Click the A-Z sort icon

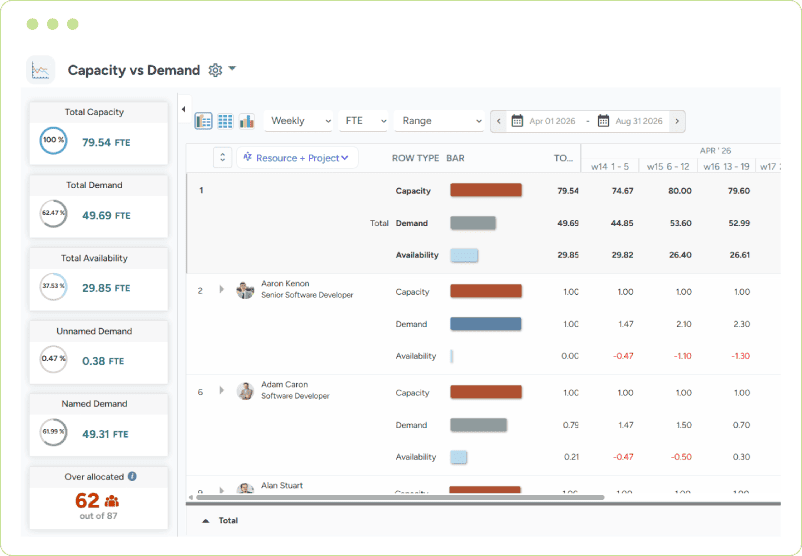pyautogui.click(x=248, y=157)
